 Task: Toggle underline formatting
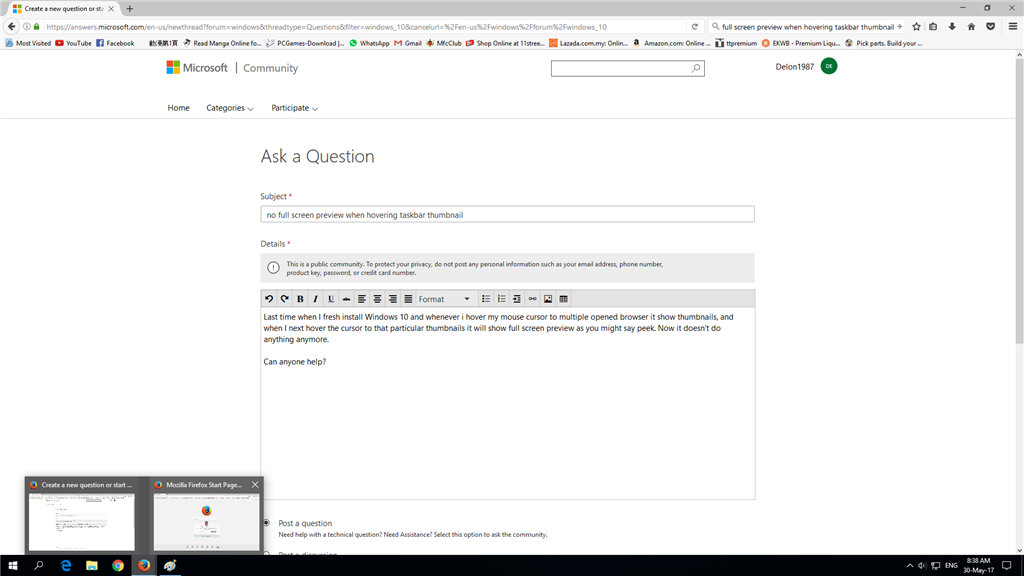[331, 299]
